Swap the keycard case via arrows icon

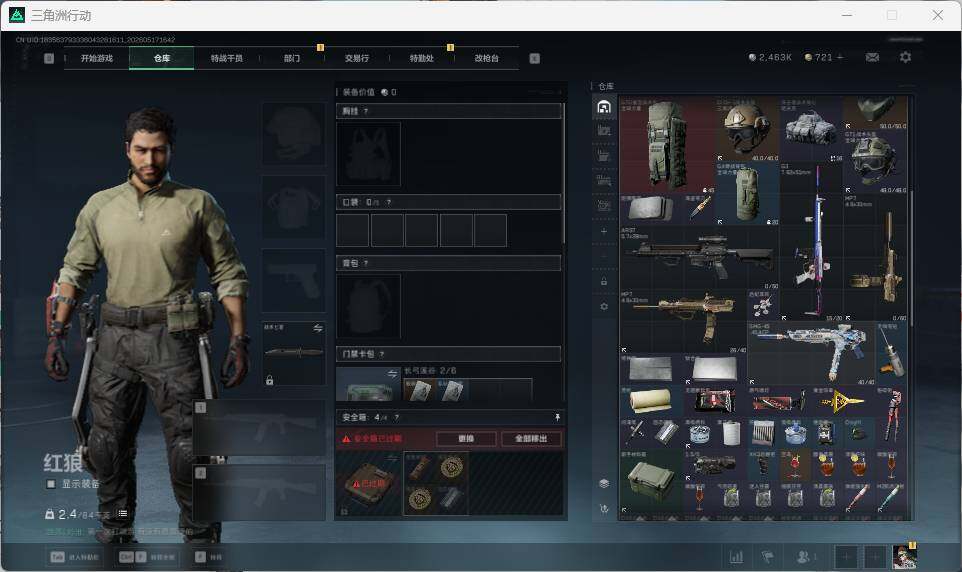(x=393, y=374)
